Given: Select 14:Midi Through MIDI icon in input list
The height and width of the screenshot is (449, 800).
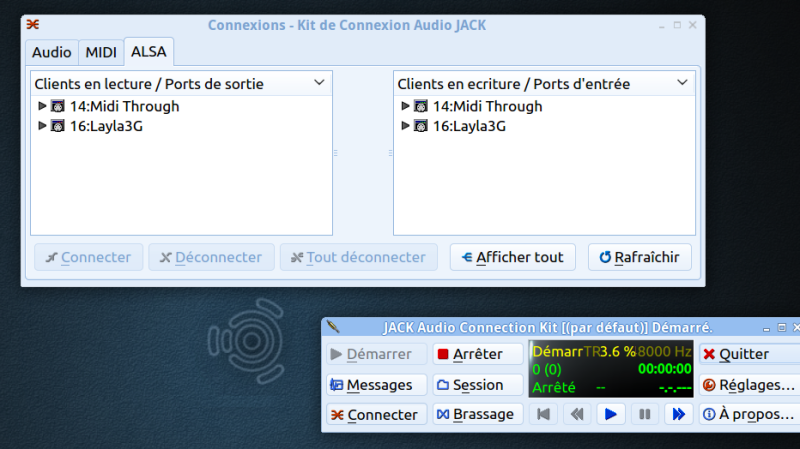Looking at the screenshot, I should coord(420,106).
